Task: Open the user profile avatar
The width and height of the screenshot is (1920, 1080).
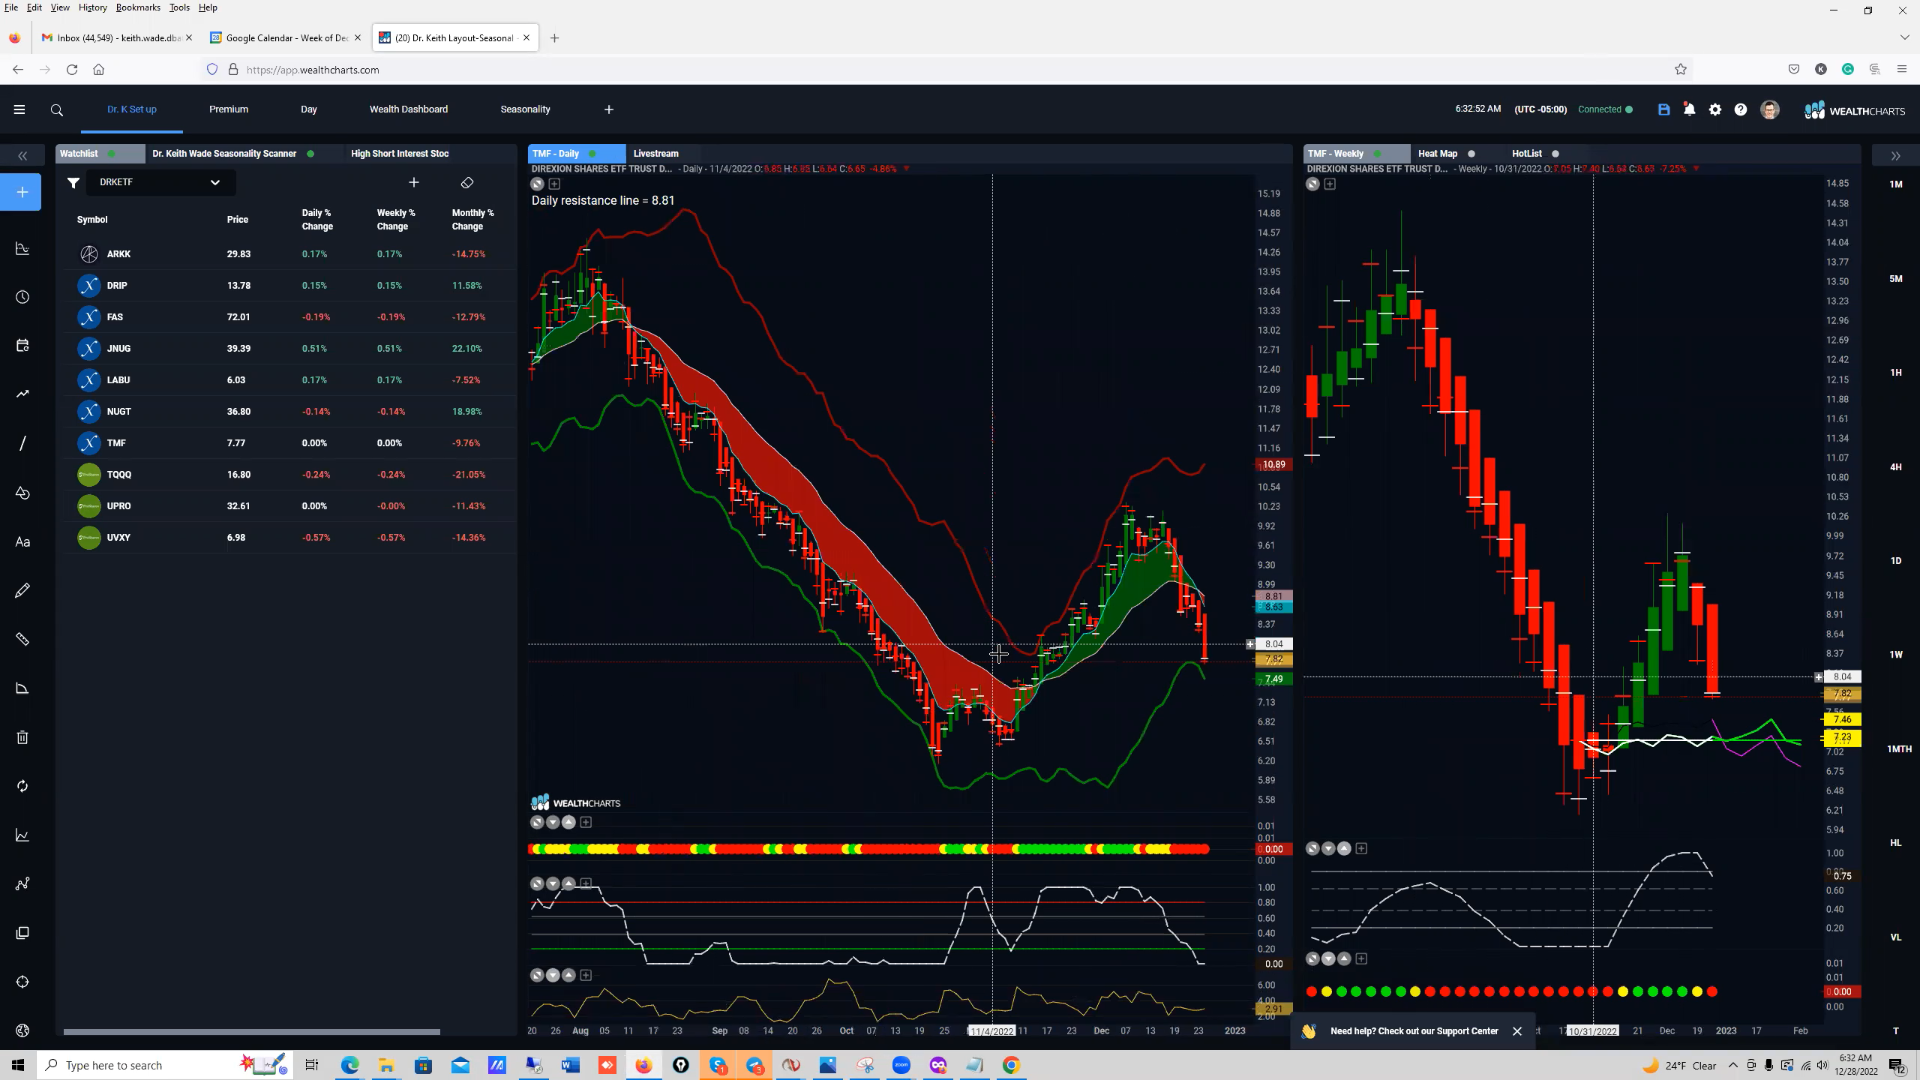Action: pyautogui.click(x=1770, y=110)
